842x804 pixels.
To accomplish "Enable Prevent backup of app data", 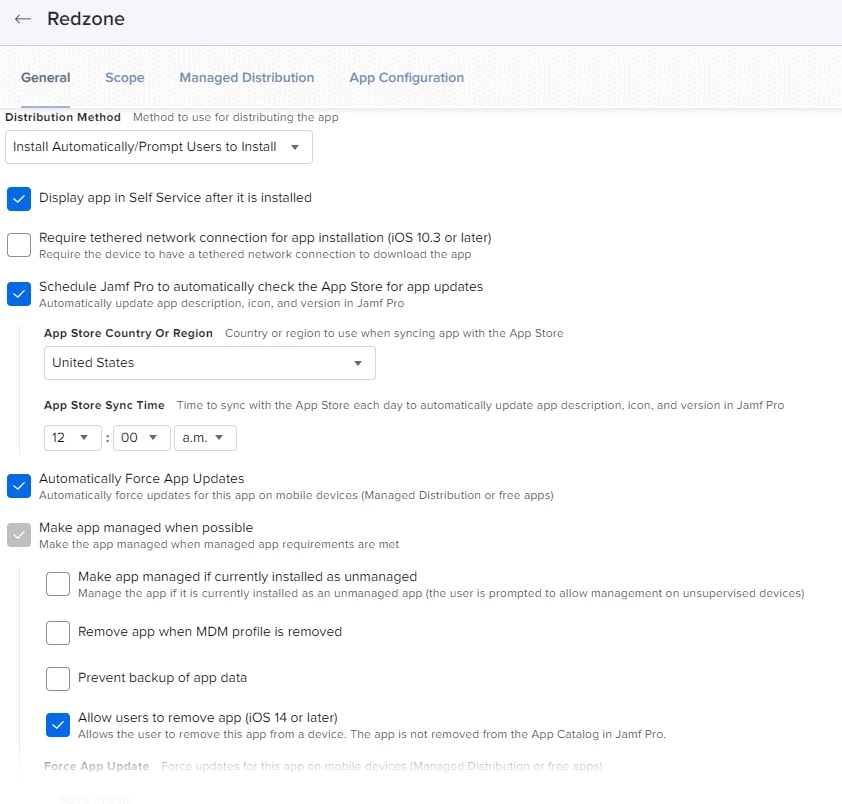I will coord(58,679).
